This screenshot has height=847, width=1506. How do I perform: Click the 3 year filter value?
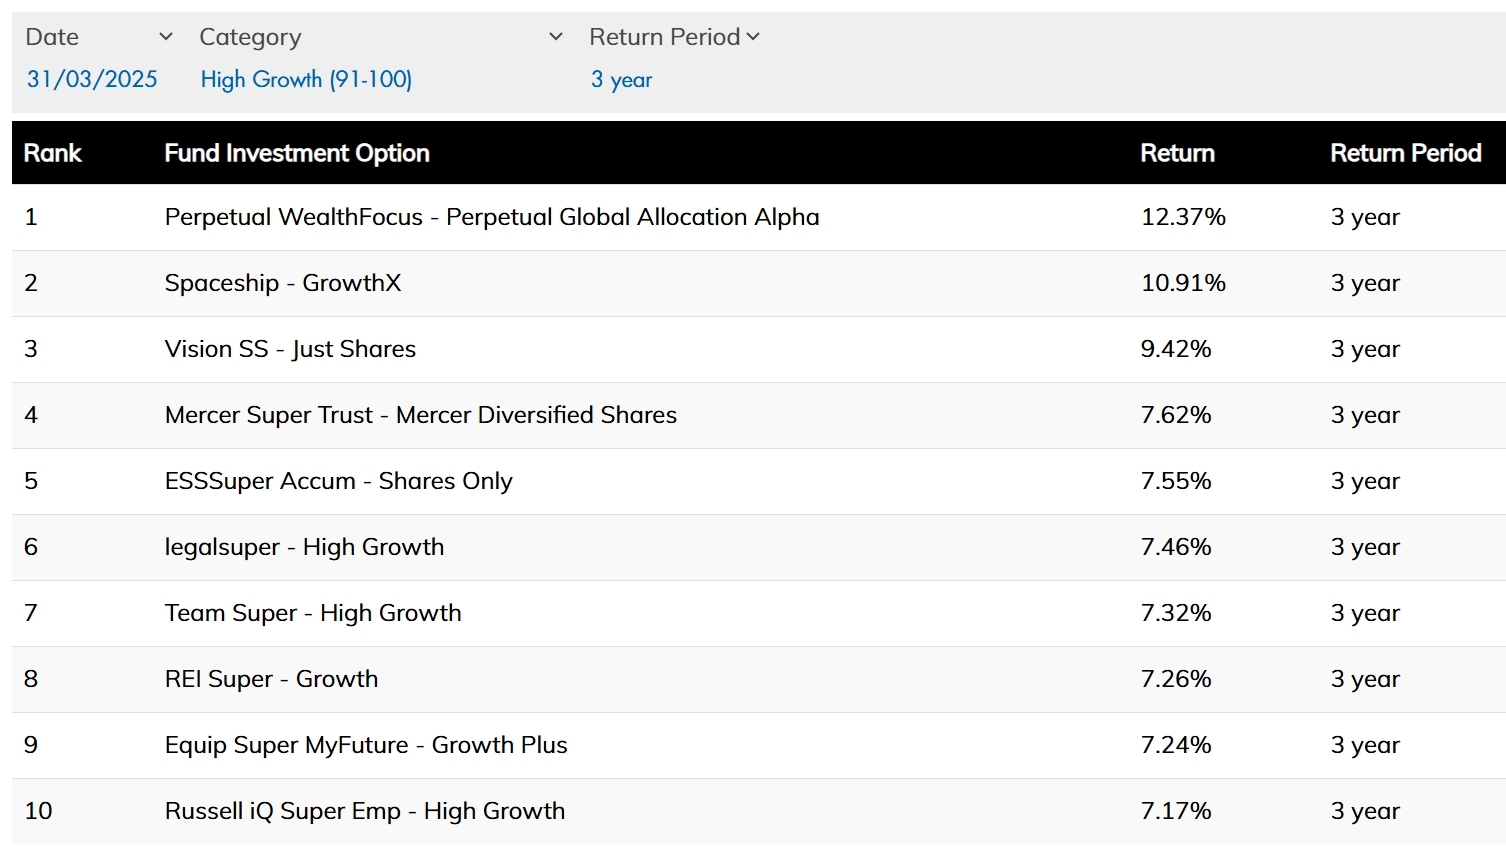[x=621, y=79]
